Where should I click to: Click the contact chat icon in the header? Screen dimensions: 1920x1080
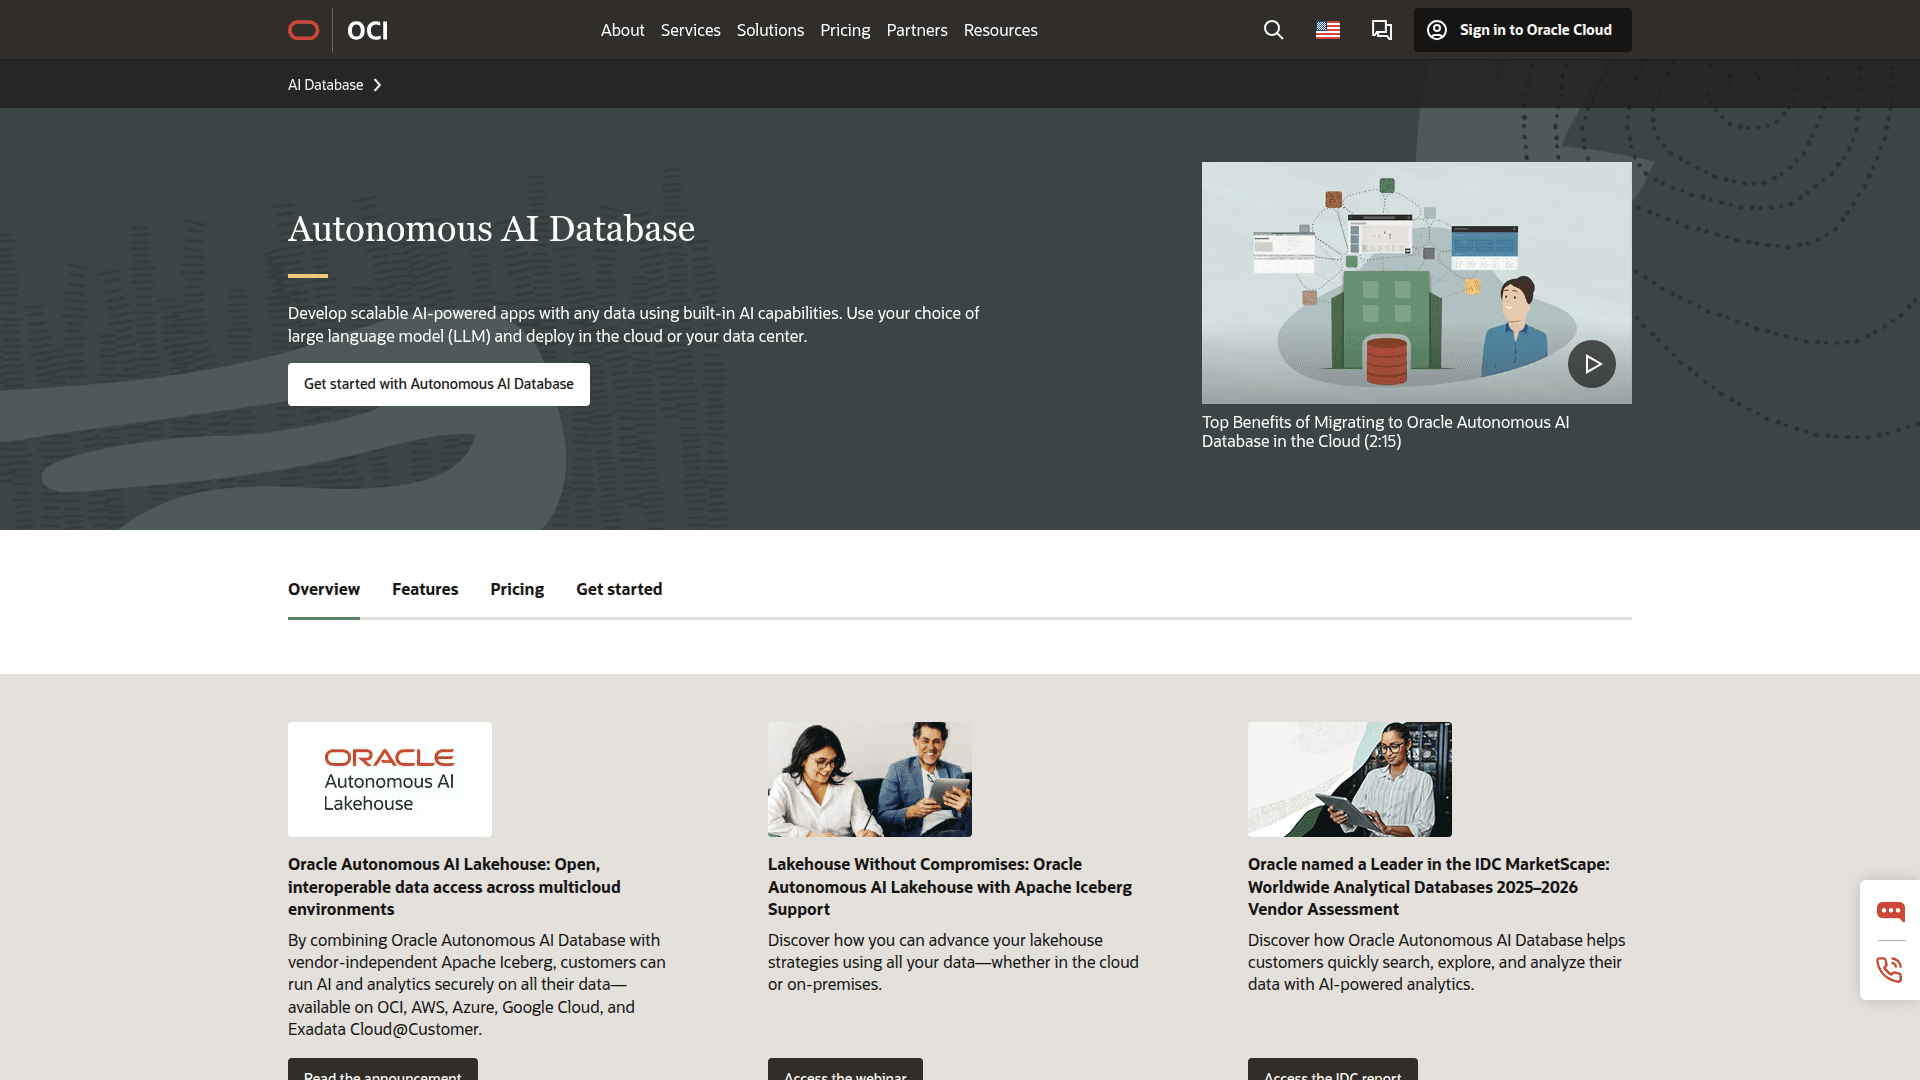point(1381,30)
